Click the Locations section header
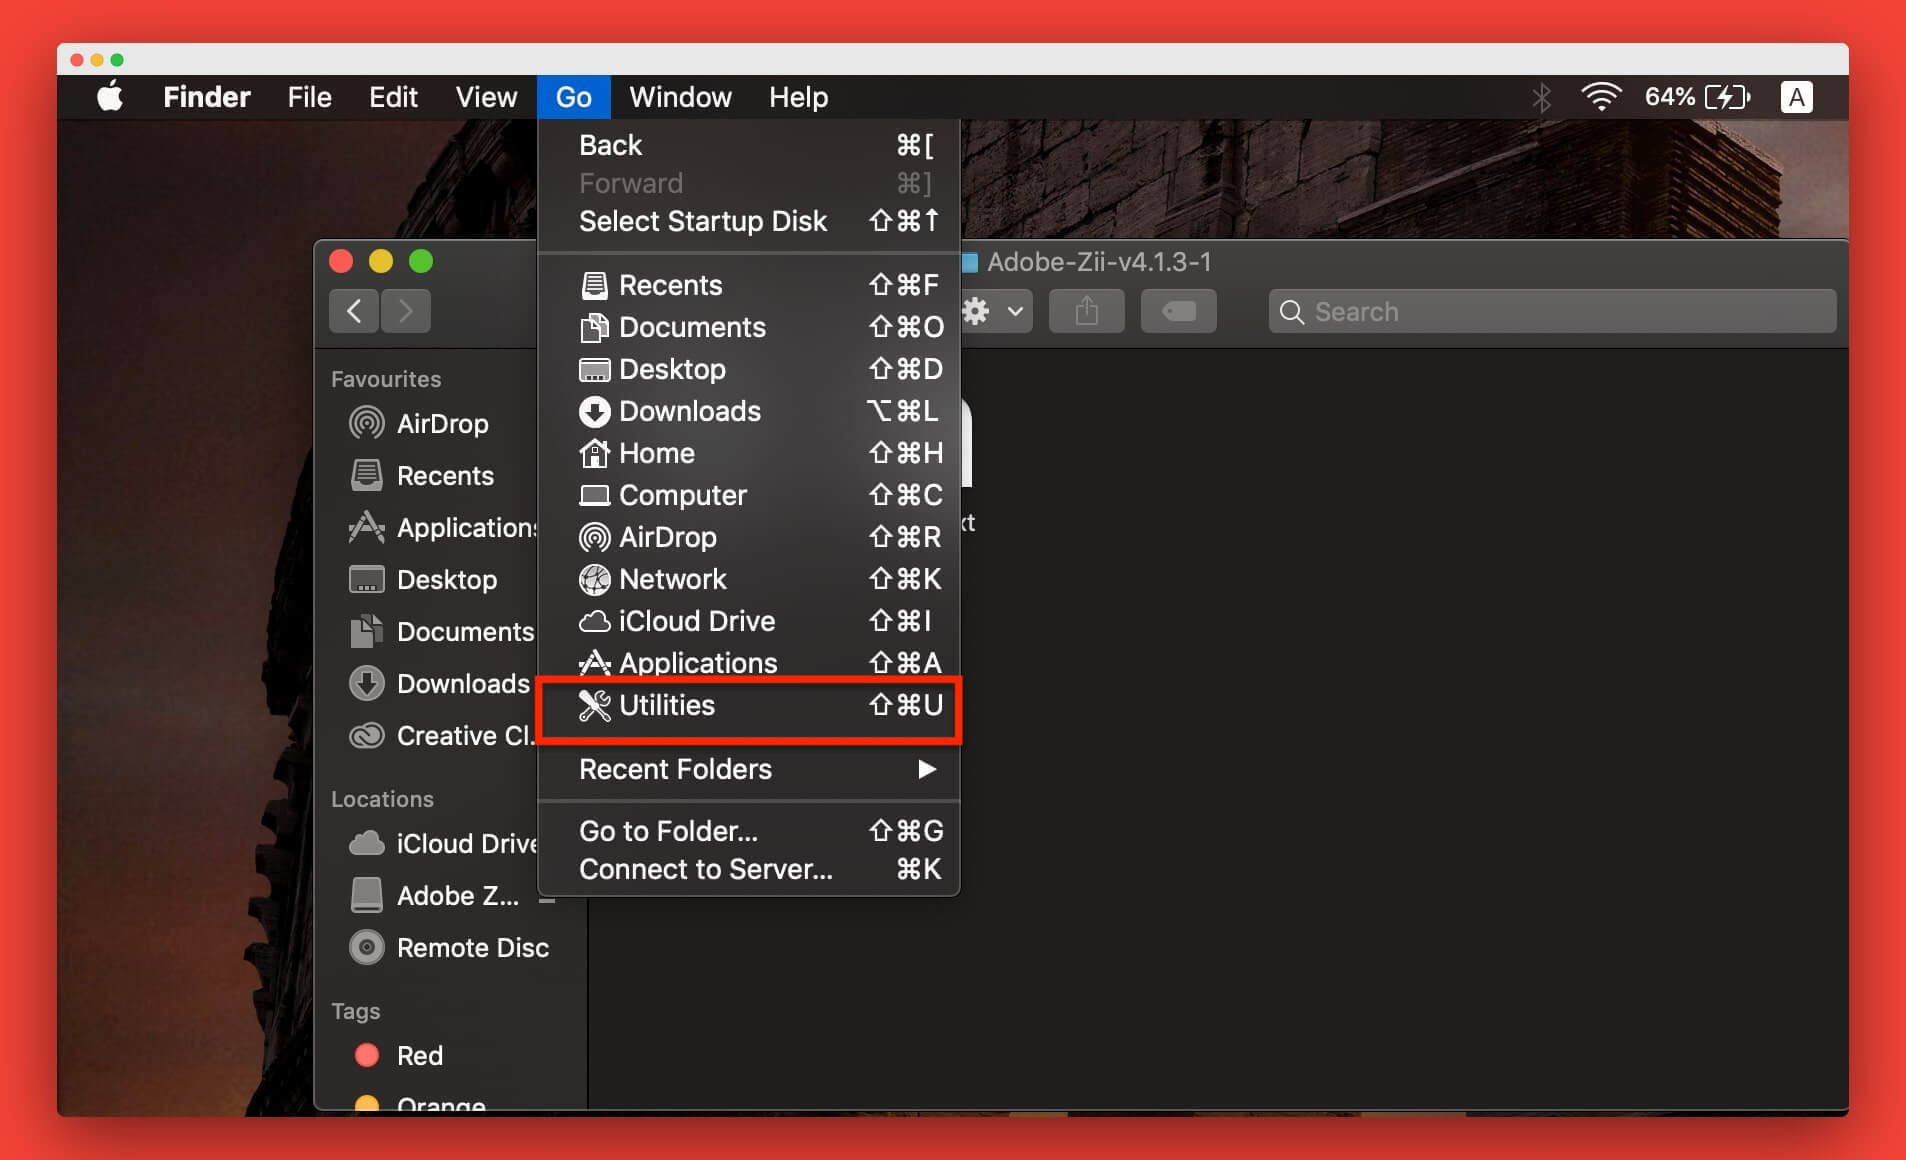This screenshot has width=1906, height=1160. tap(382, 799)
